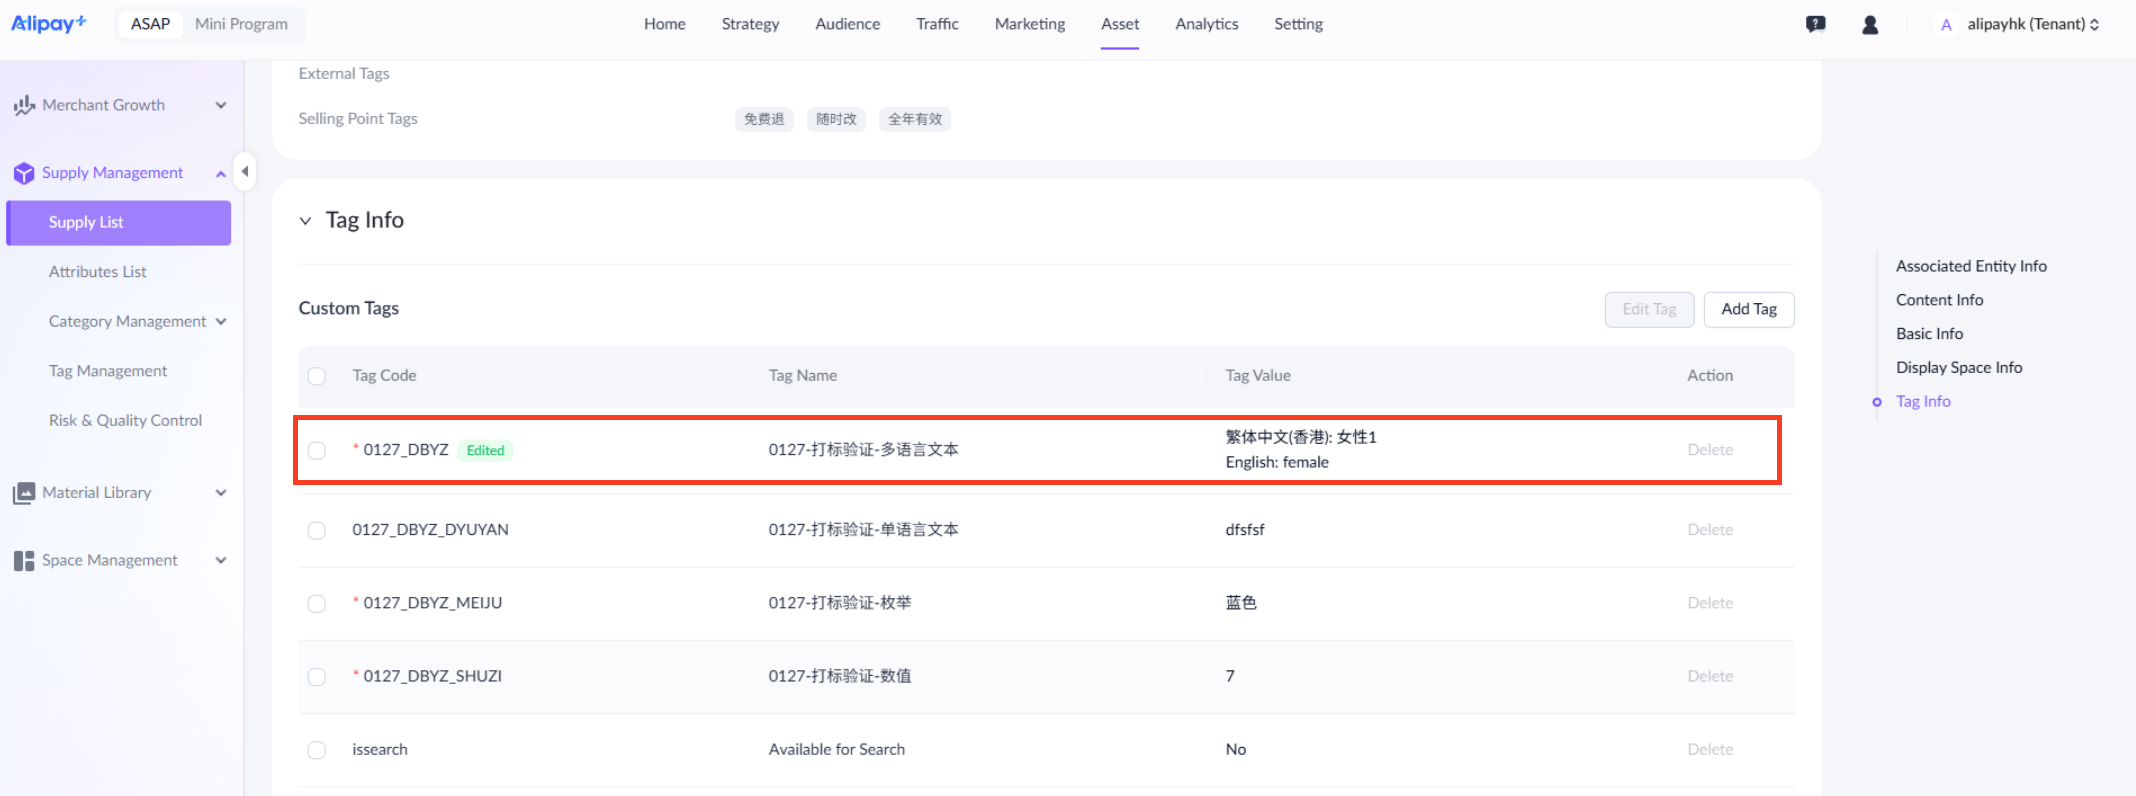
Task: Select all custom tags header checkbox
Action: pyautogui.click(x=317, y=376)
